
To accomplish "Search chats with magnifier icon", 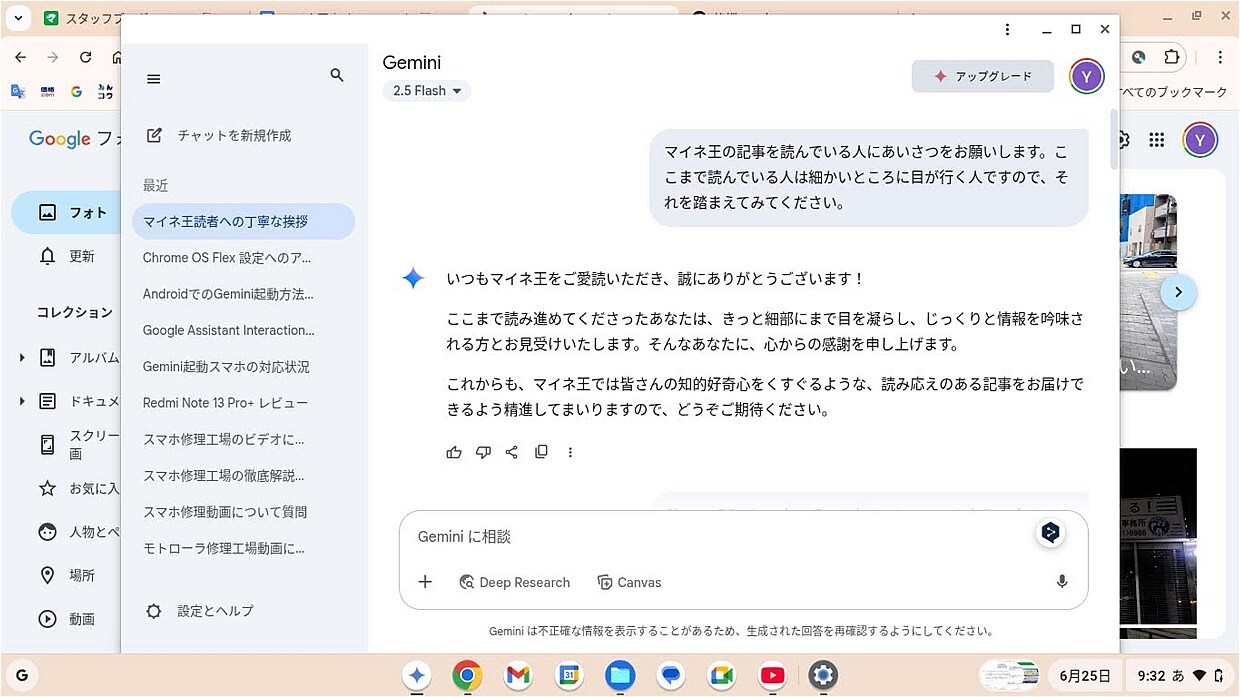I will pos(337,76).
